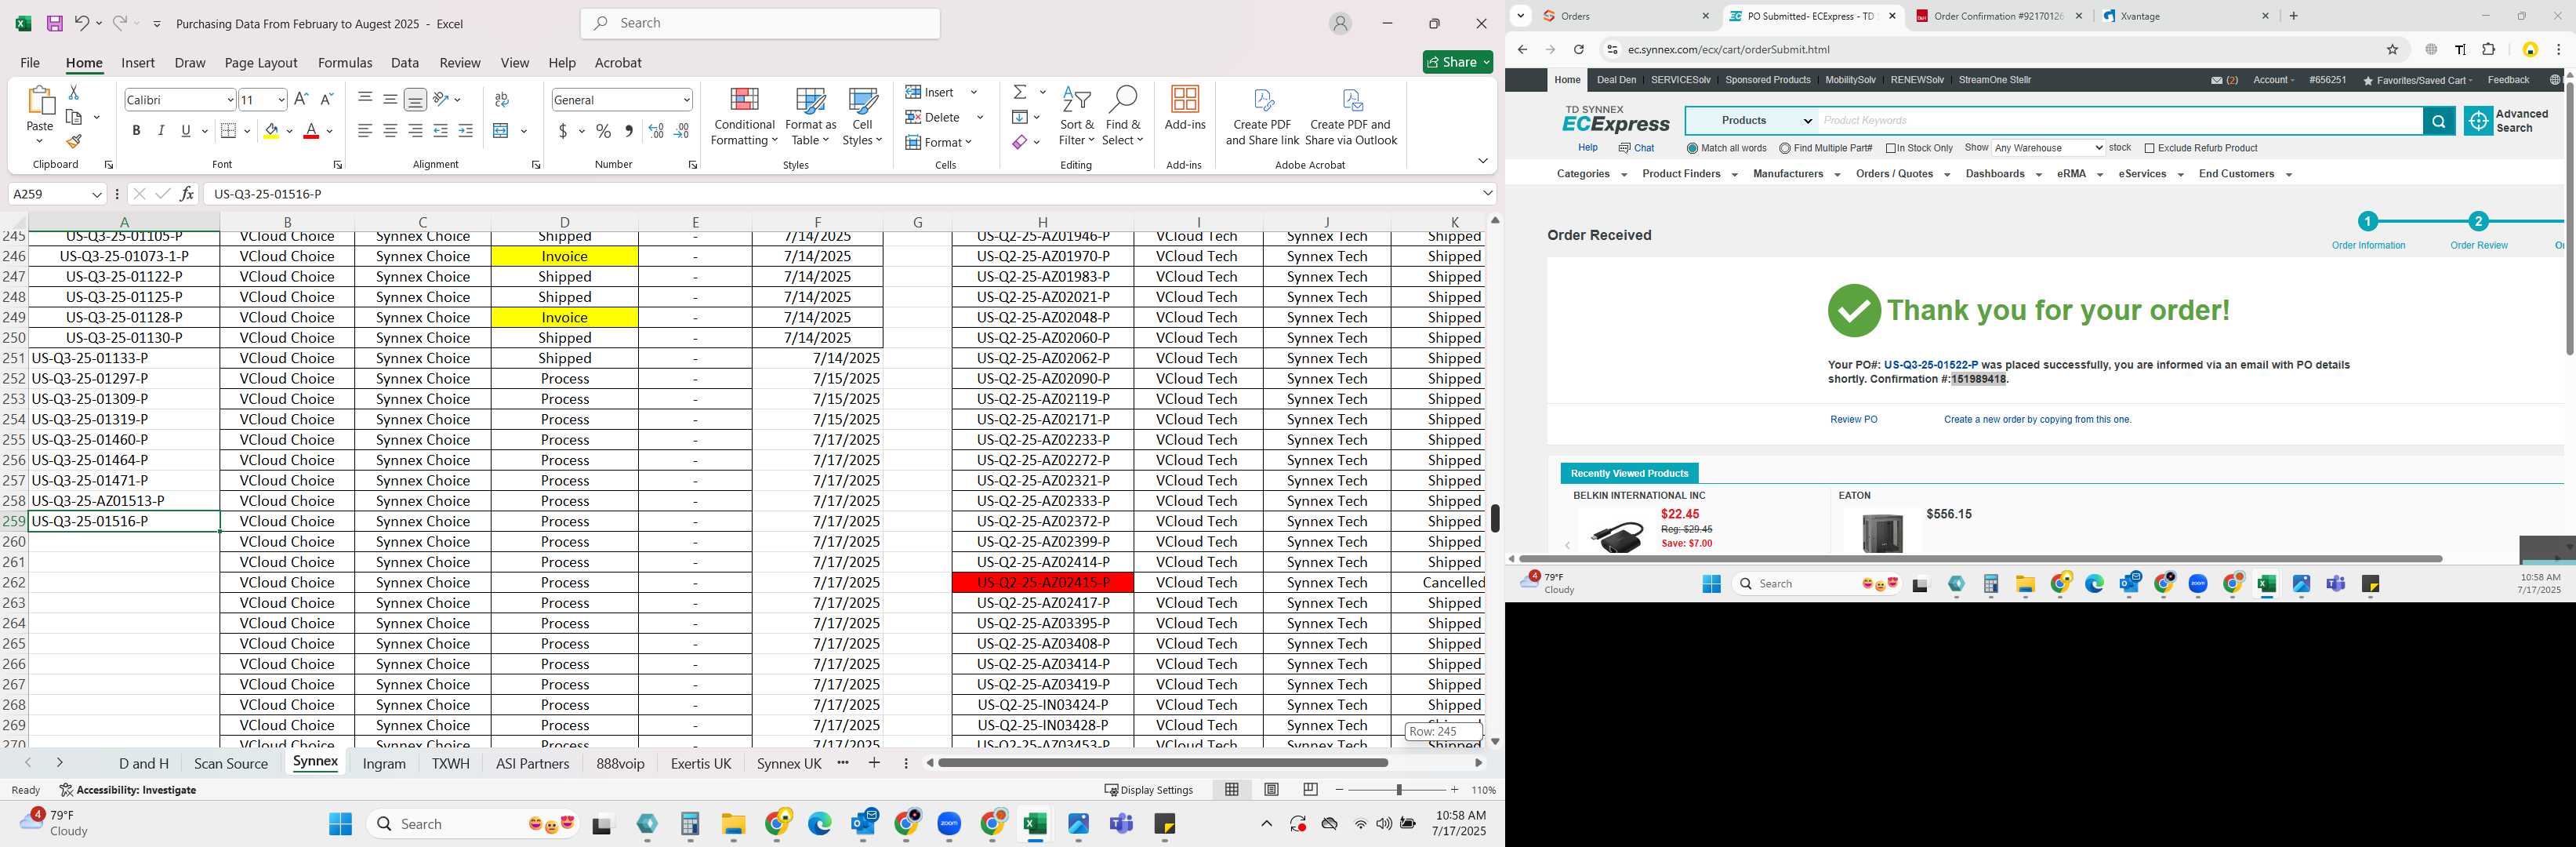The width and height of the screenshot is (2576, 847).
Task: Expand the Name Box A259 dropdown
Action: tap(96, 194)
